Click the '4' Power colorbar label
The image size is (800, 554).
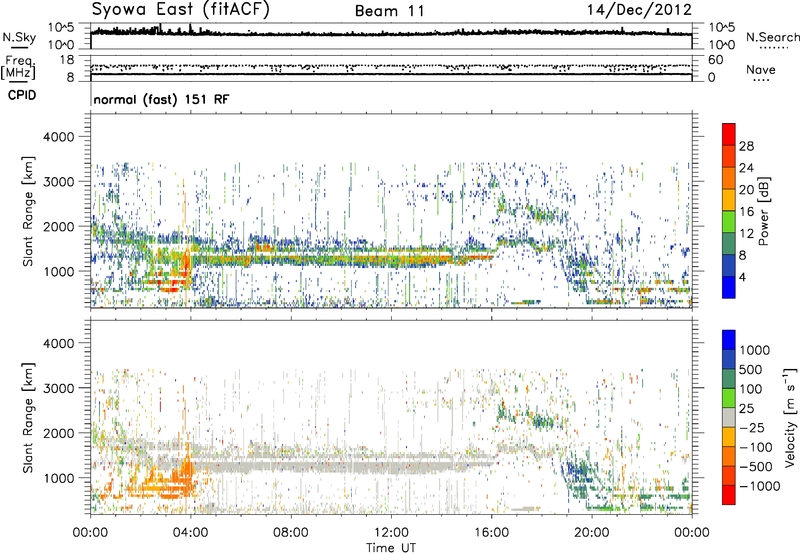[x=742, y=278]
